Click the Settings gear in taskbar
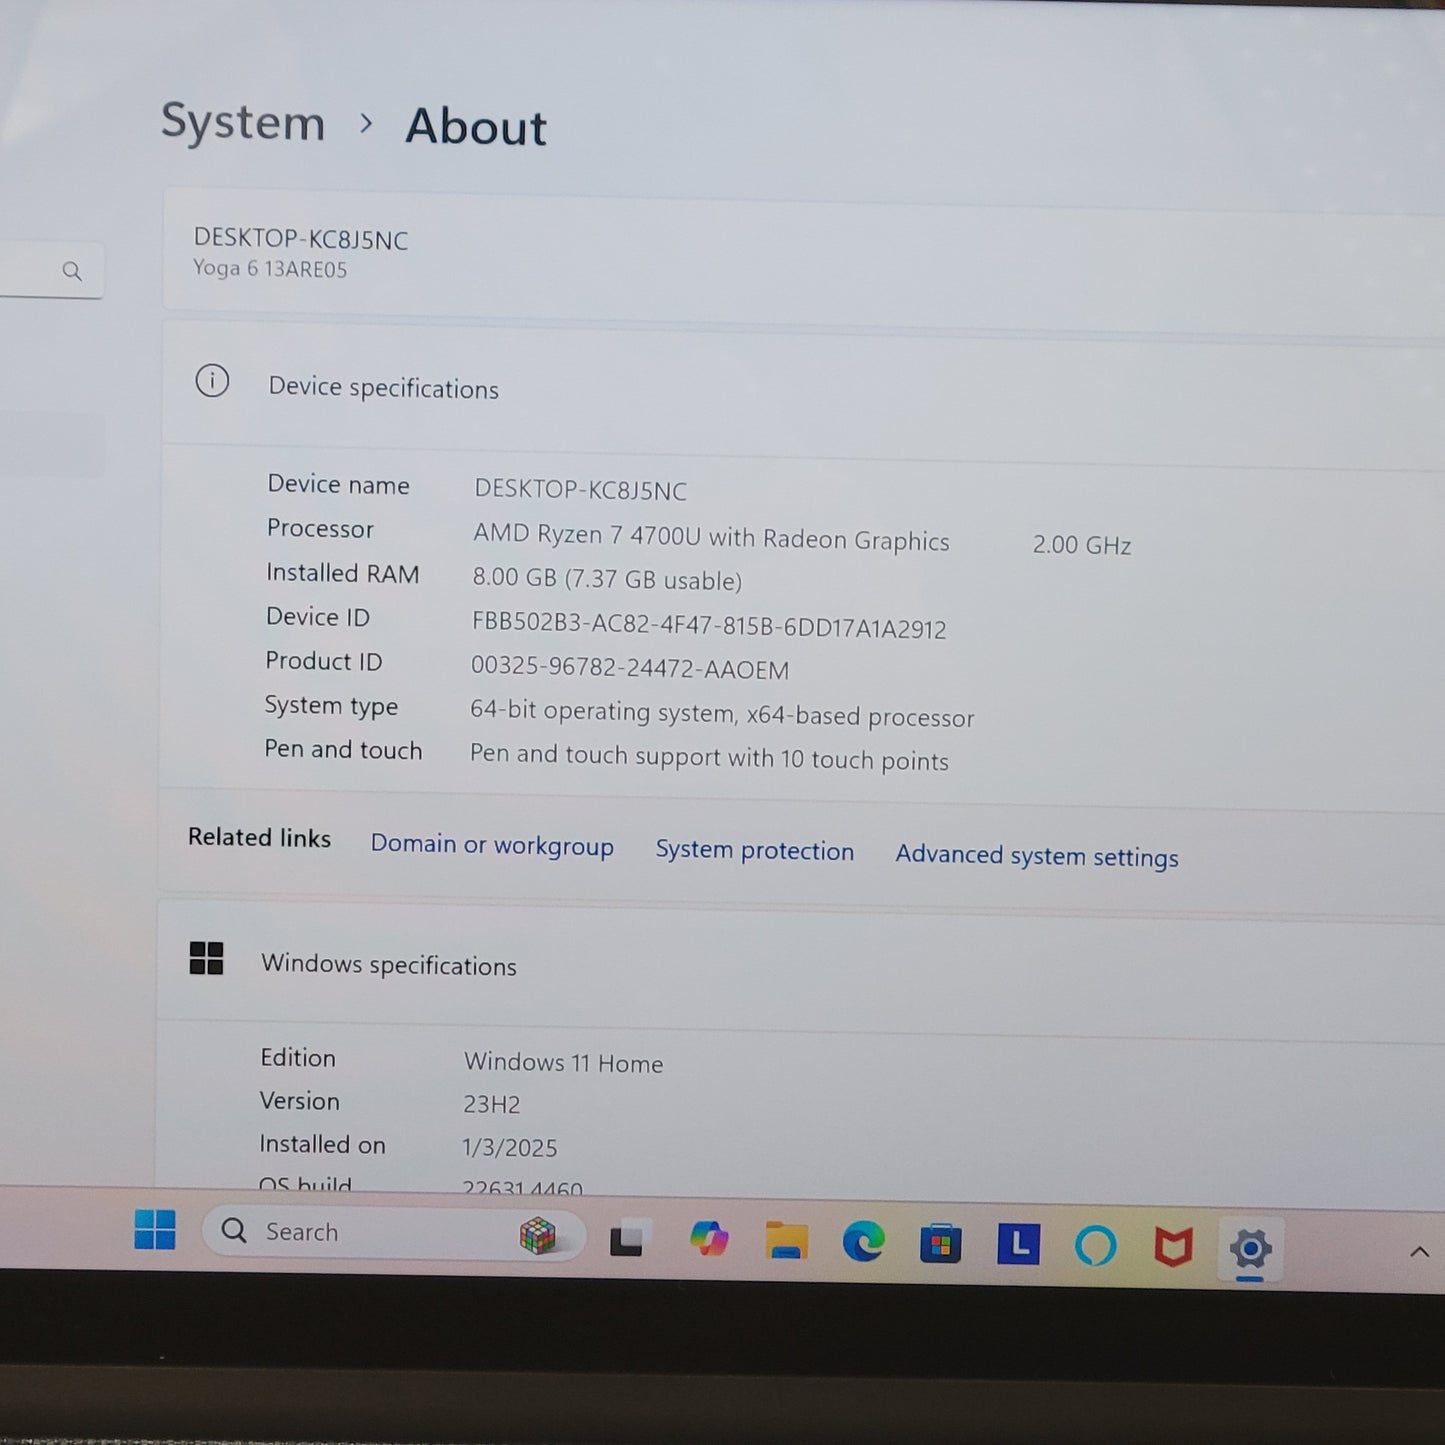This screenshot has height=1445, width=1445. (1250, 1249)
